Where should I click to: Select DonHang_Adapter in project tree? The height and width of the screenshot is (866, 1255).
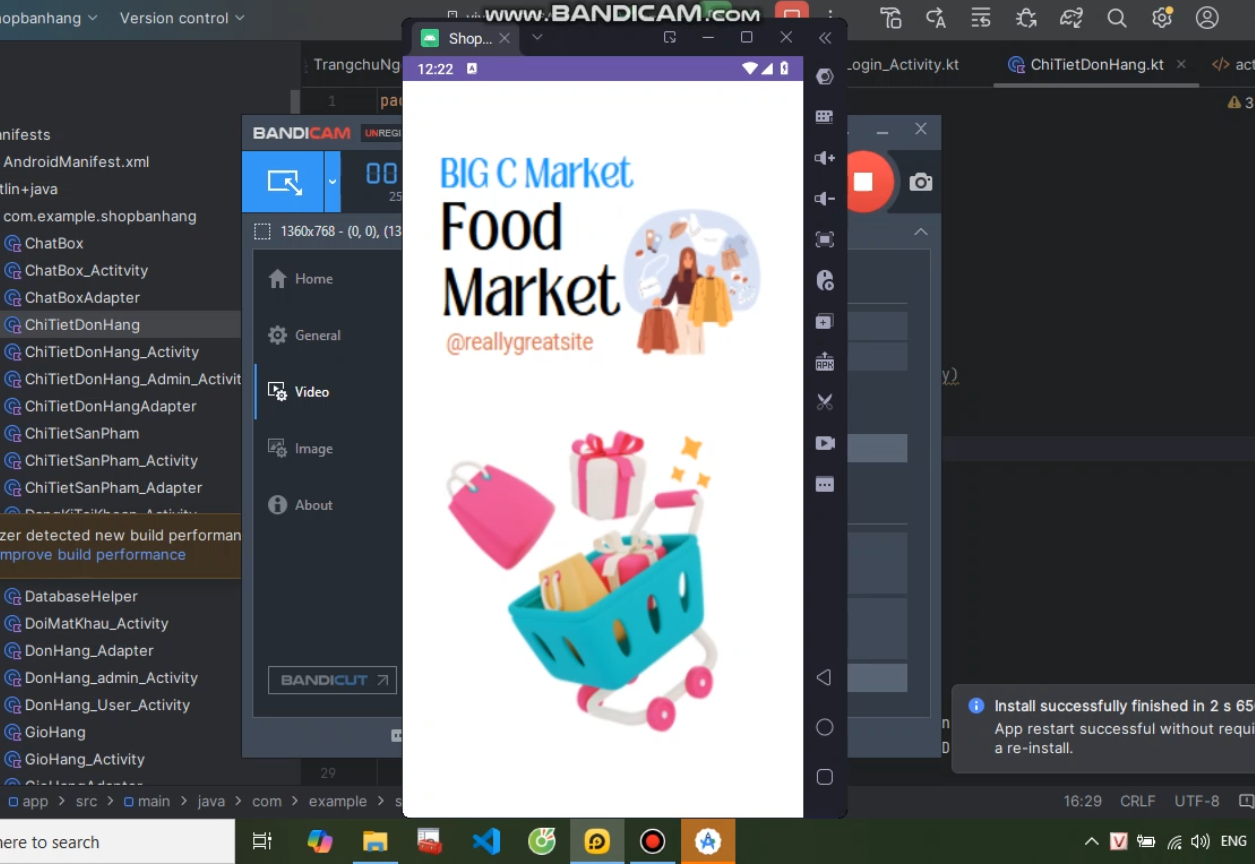tap(89, 650)
